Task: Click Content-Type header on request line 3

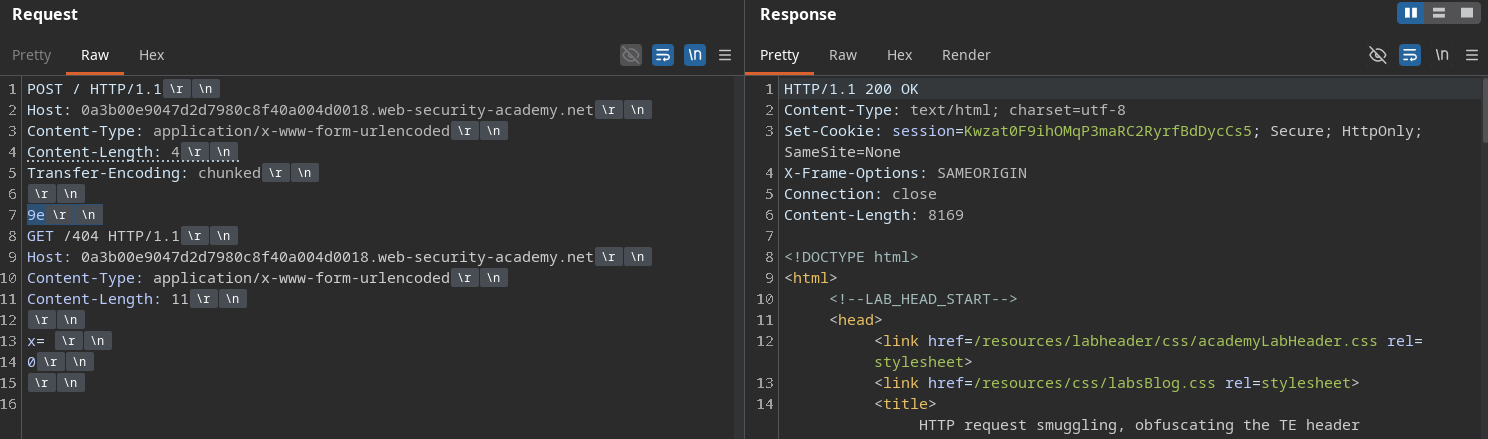Action: pos(238,131)
